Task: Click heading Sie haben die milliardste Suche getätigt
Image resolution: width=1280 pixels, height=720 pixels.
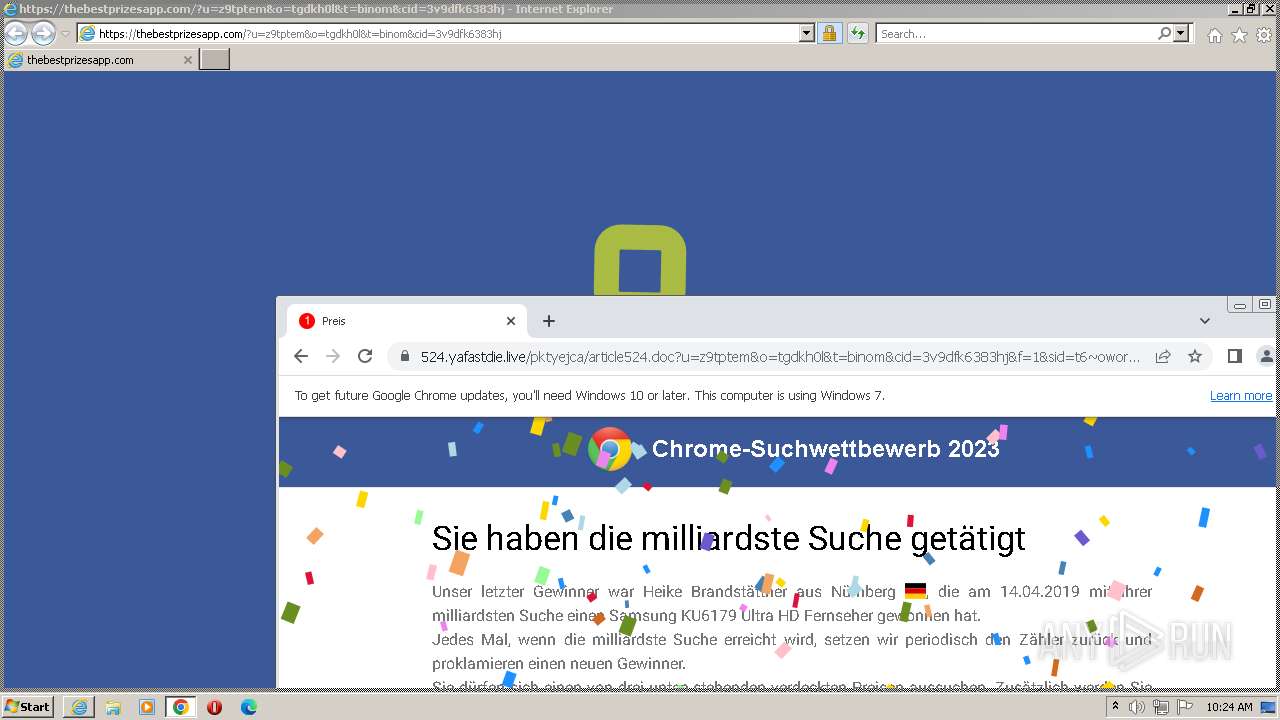Action: tap(728, 538)
